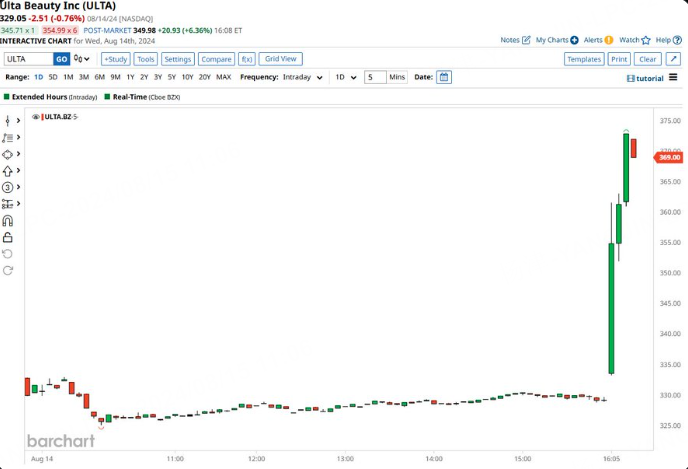Click the GO button
Image resolution: width=688 pixels, height=469 pixels.
coord(61,59)
